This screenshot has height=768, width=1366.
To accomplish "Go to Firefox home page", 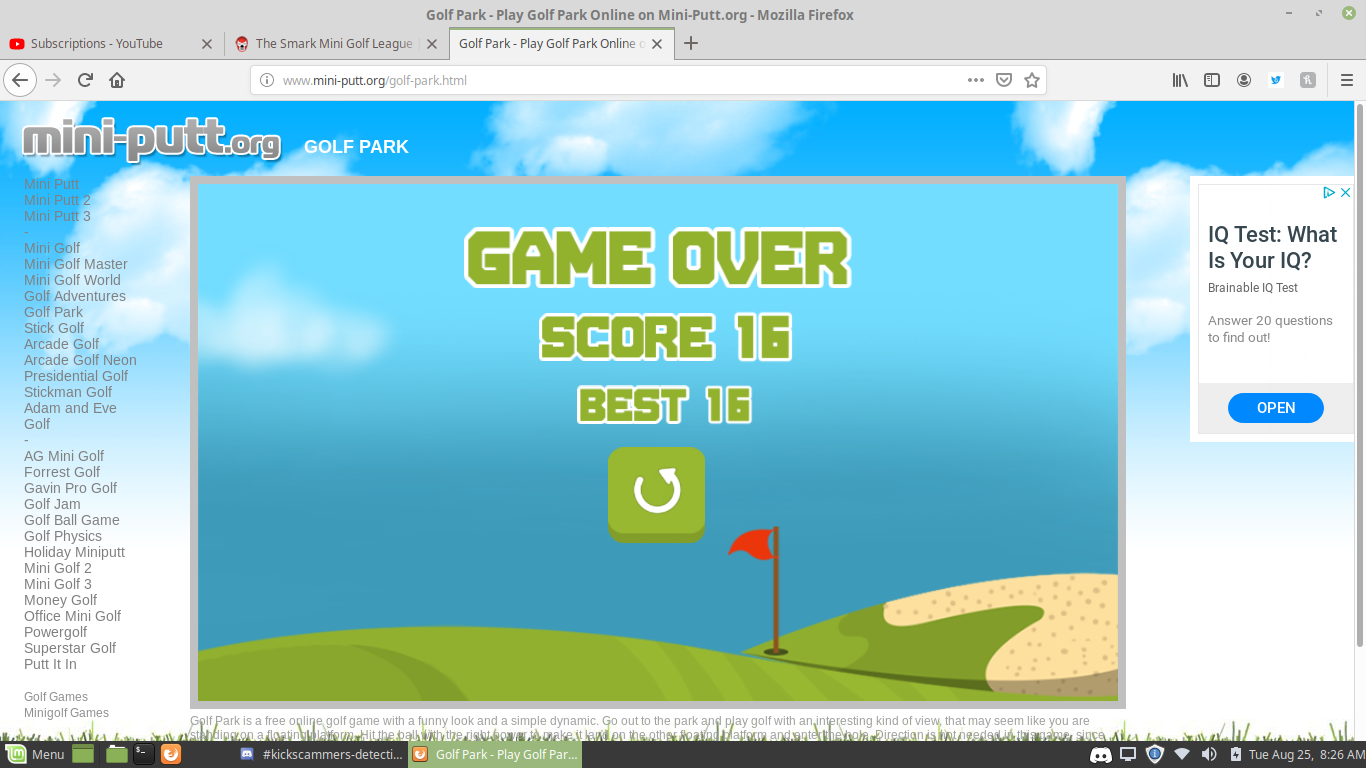I will [x=117, y=80].
